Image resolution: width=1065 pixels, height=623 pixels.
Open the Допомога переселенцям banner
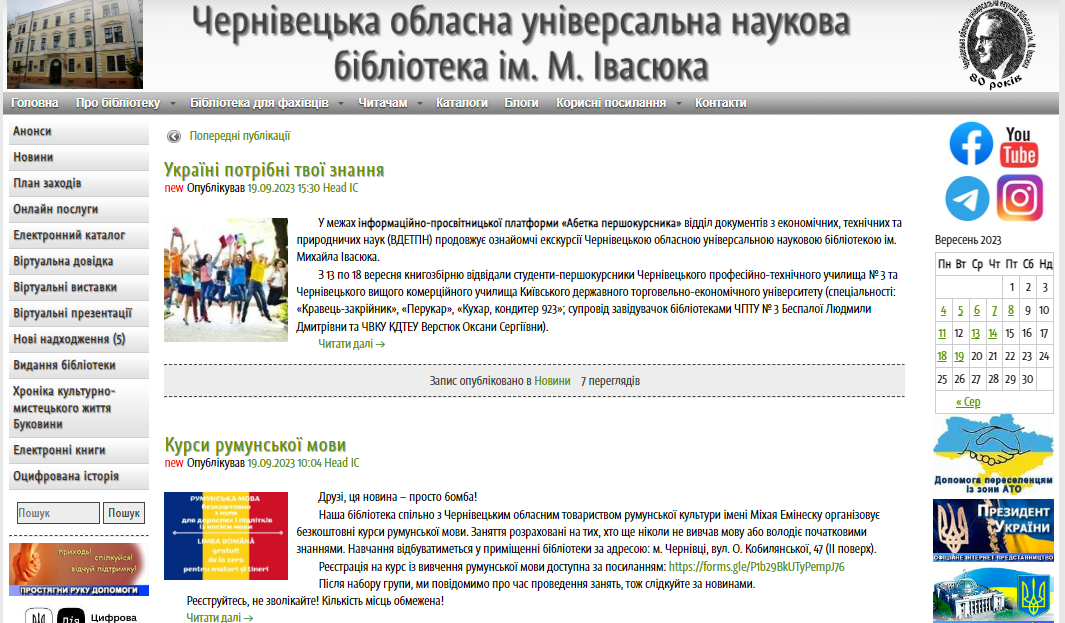pyautogui.click(x=993, y=454)
